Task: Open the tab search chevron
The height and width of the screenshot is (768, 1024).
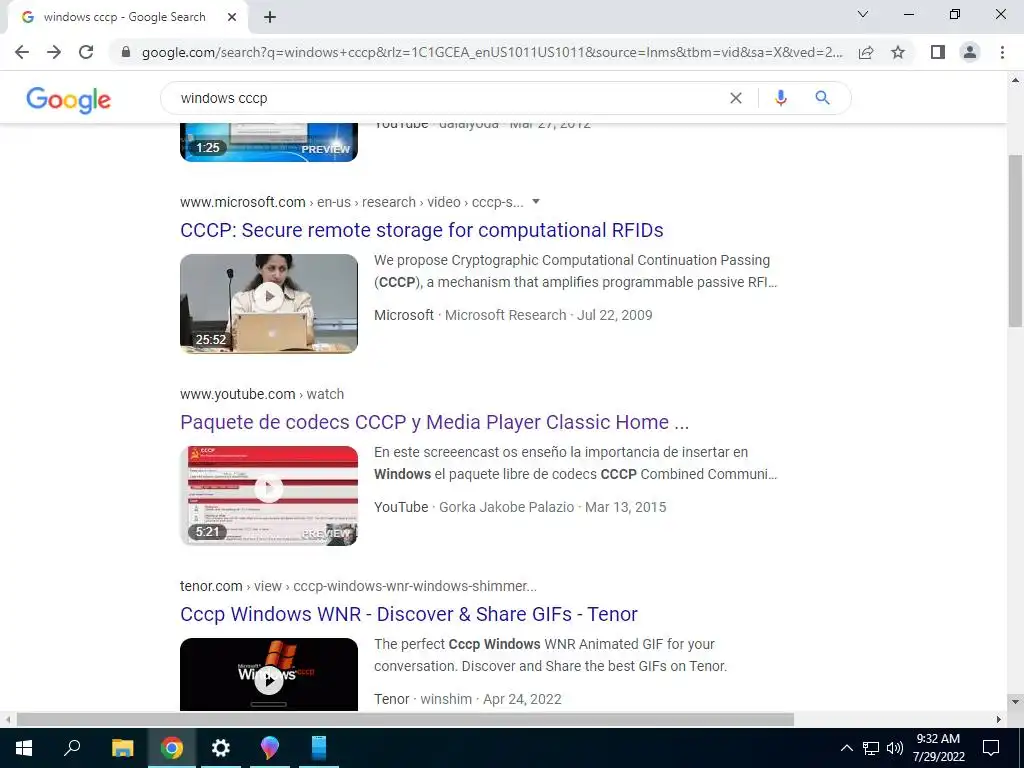Action: [x=863, y=14]
